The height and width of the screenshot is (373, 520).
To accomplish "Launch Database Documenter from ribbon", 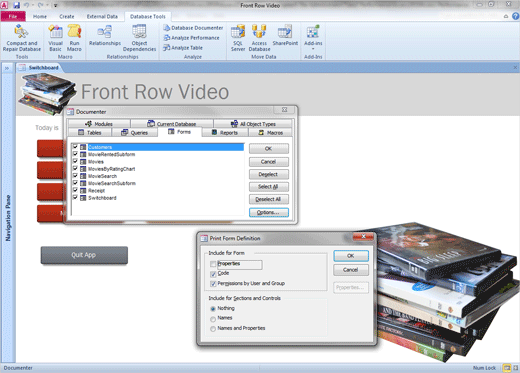I will point(193,28).
